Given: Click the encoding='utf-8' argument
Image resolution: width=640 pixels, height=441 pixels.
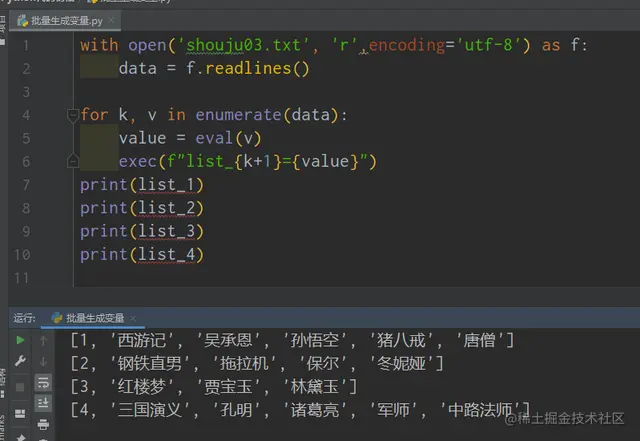Looking at the screenshot, I should click(x=445, y=45).
